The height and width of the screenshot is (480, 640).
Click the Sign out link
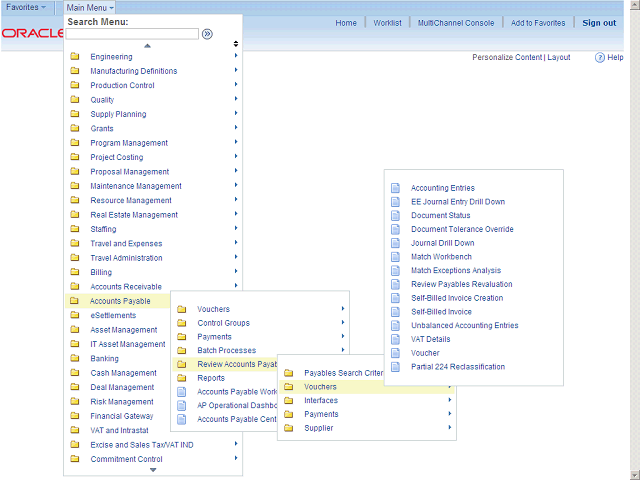[599, 23]
